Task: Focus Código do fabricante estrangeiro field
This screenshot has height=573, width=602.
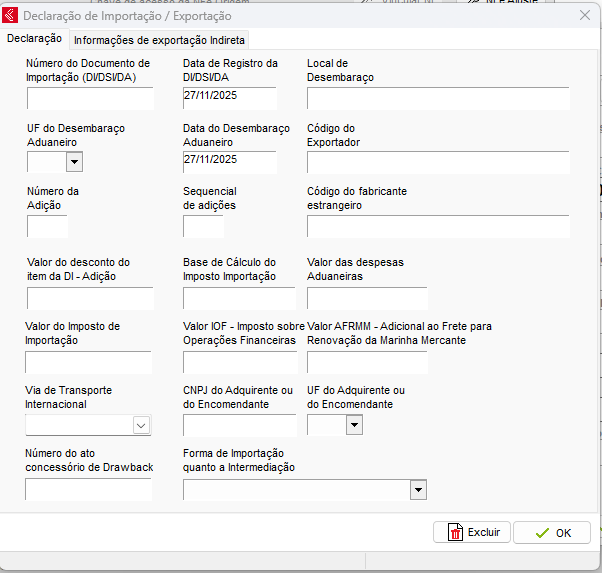Action: [437, 226]
